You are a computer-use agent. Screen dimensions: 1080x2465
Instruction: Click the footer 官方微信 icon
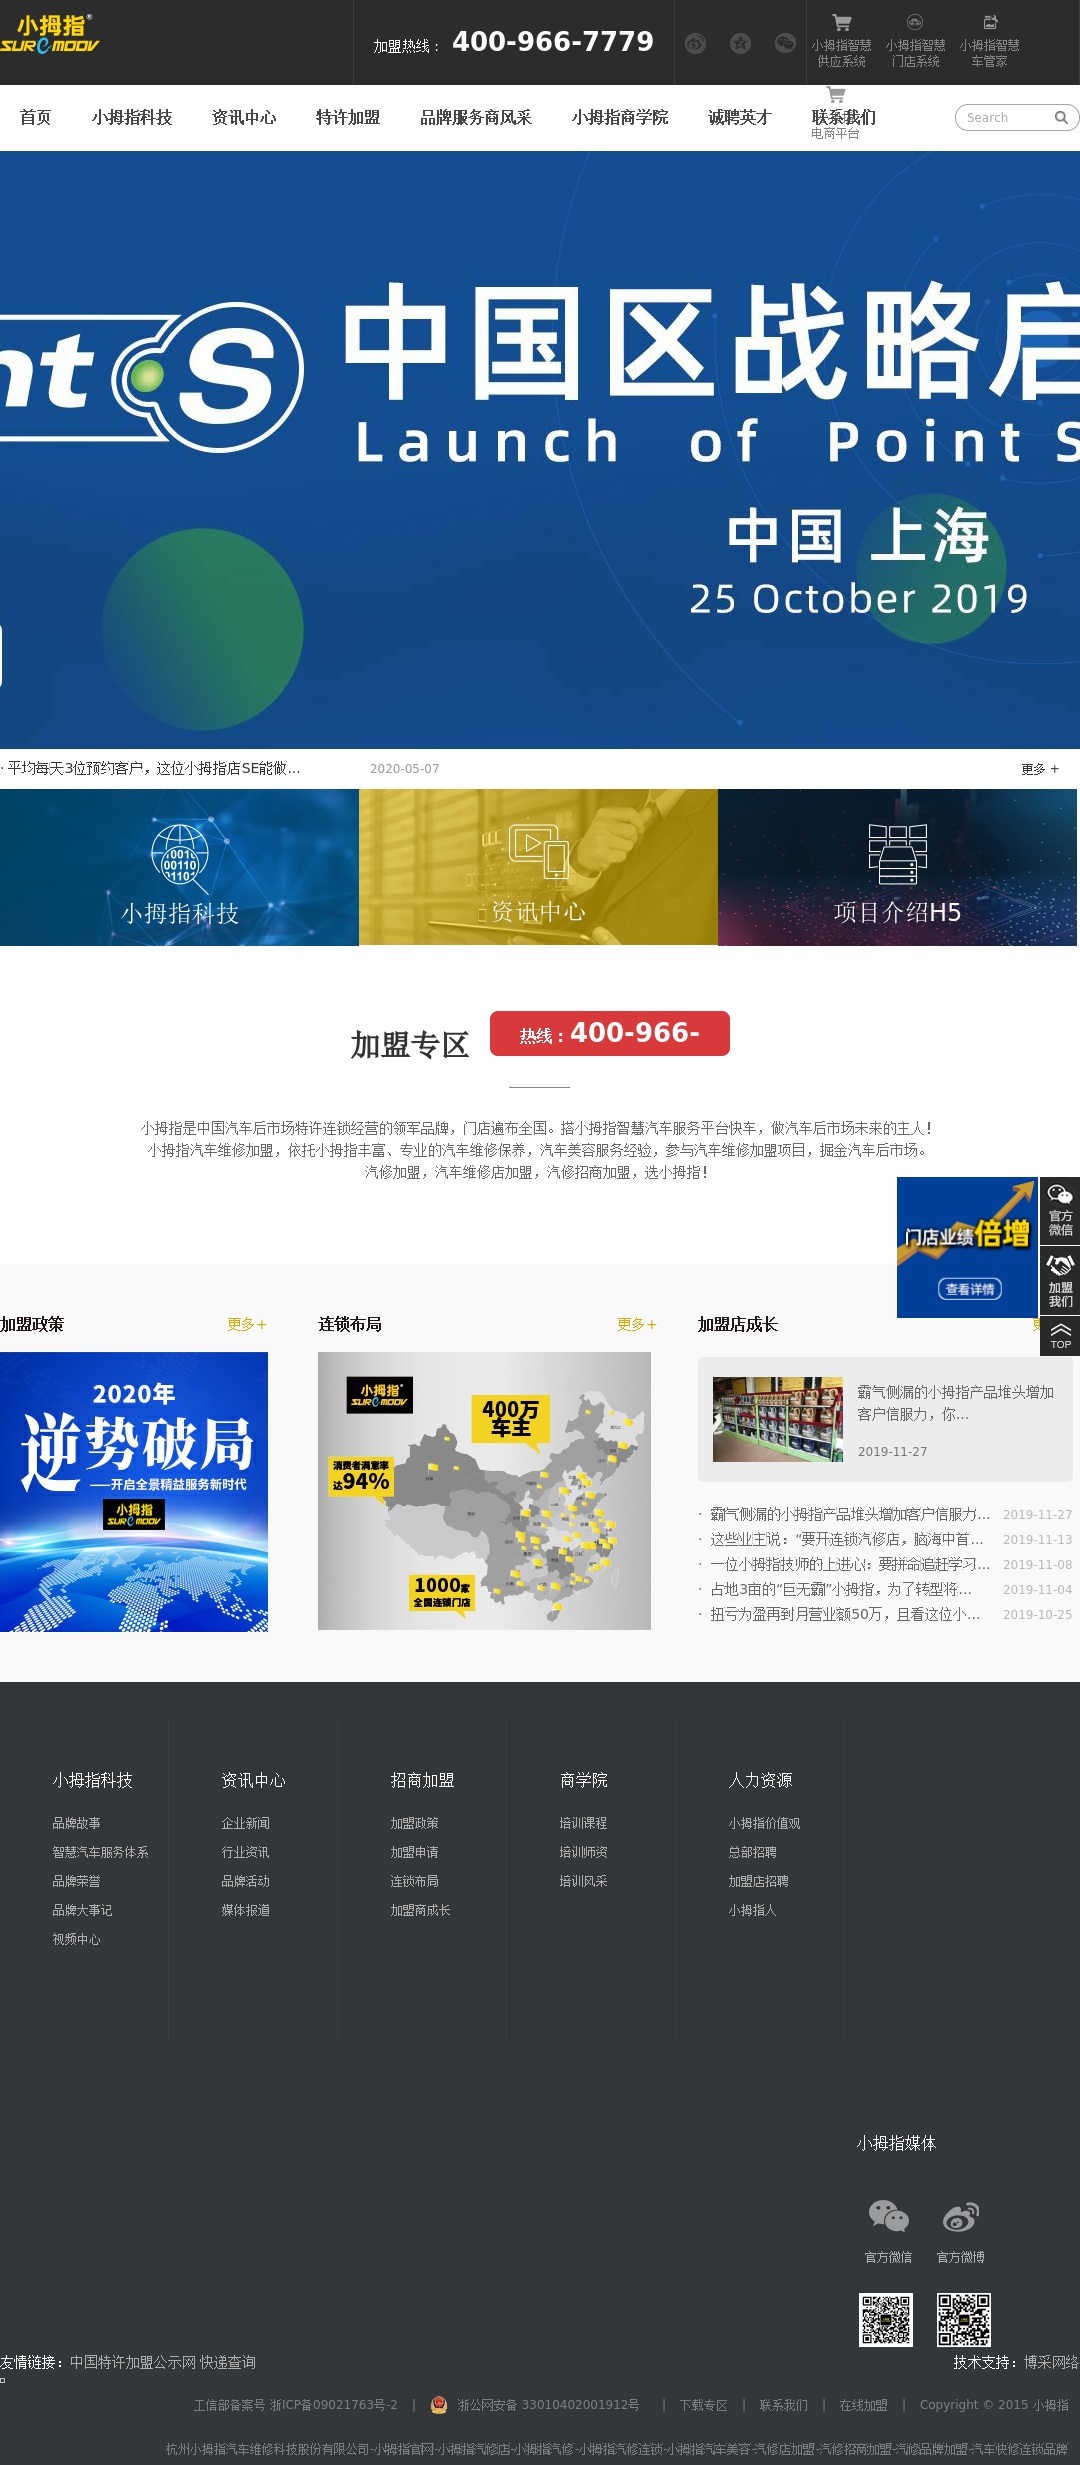pyautogui.click(x=888, y=2217)
